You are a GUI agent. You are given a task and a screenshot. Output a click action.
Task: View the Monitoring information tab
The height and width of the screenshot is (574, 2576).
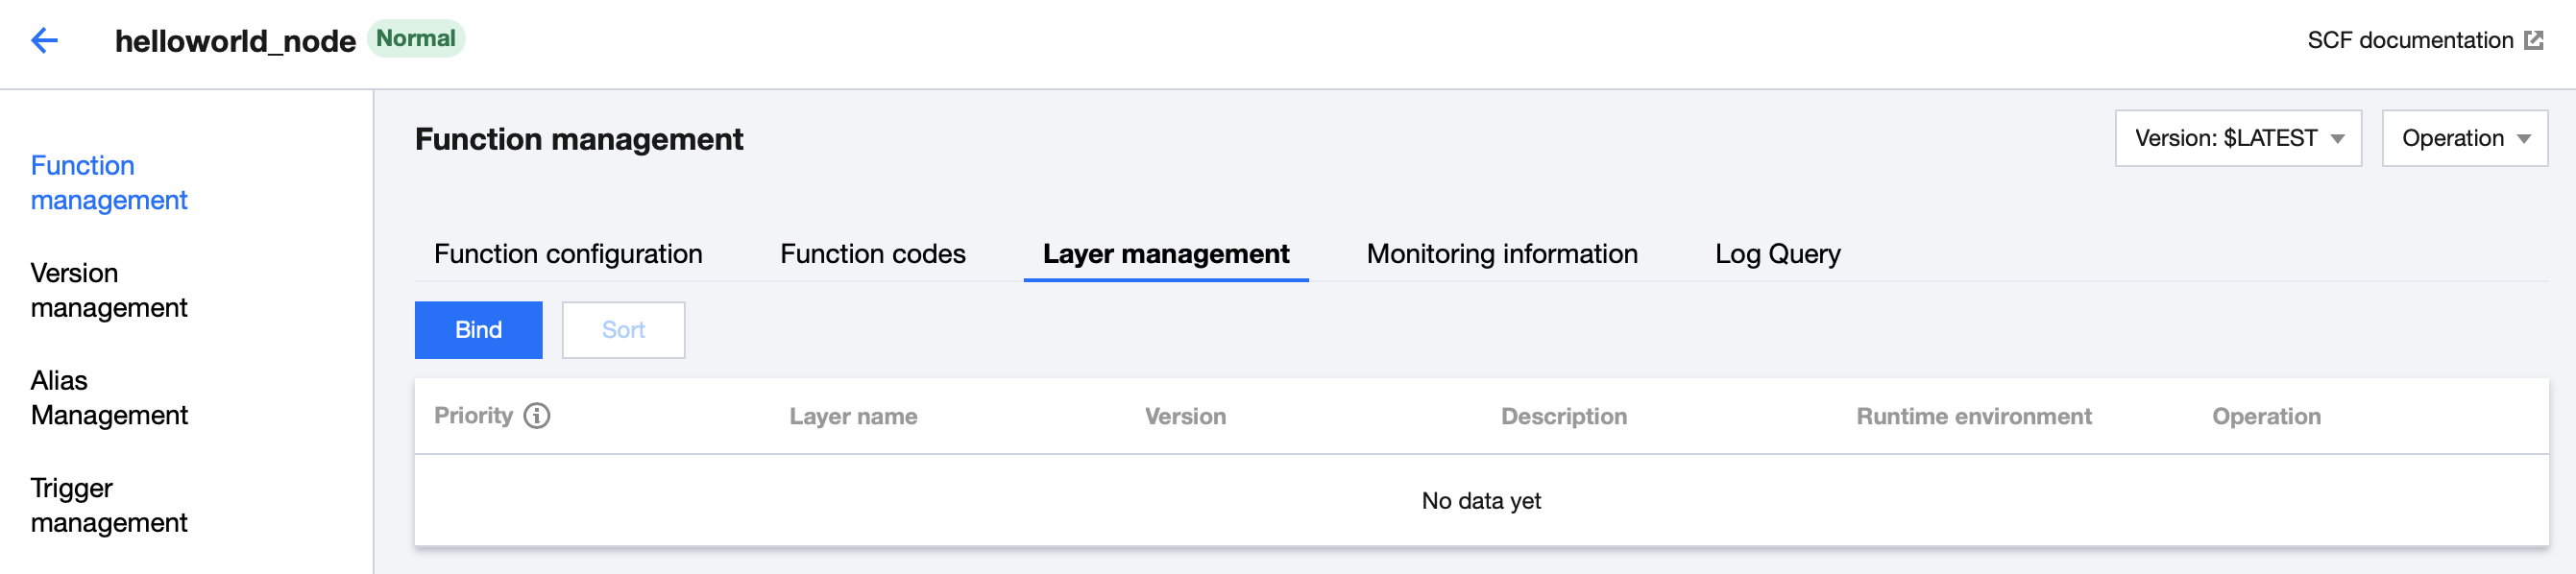pos(1501,254)
